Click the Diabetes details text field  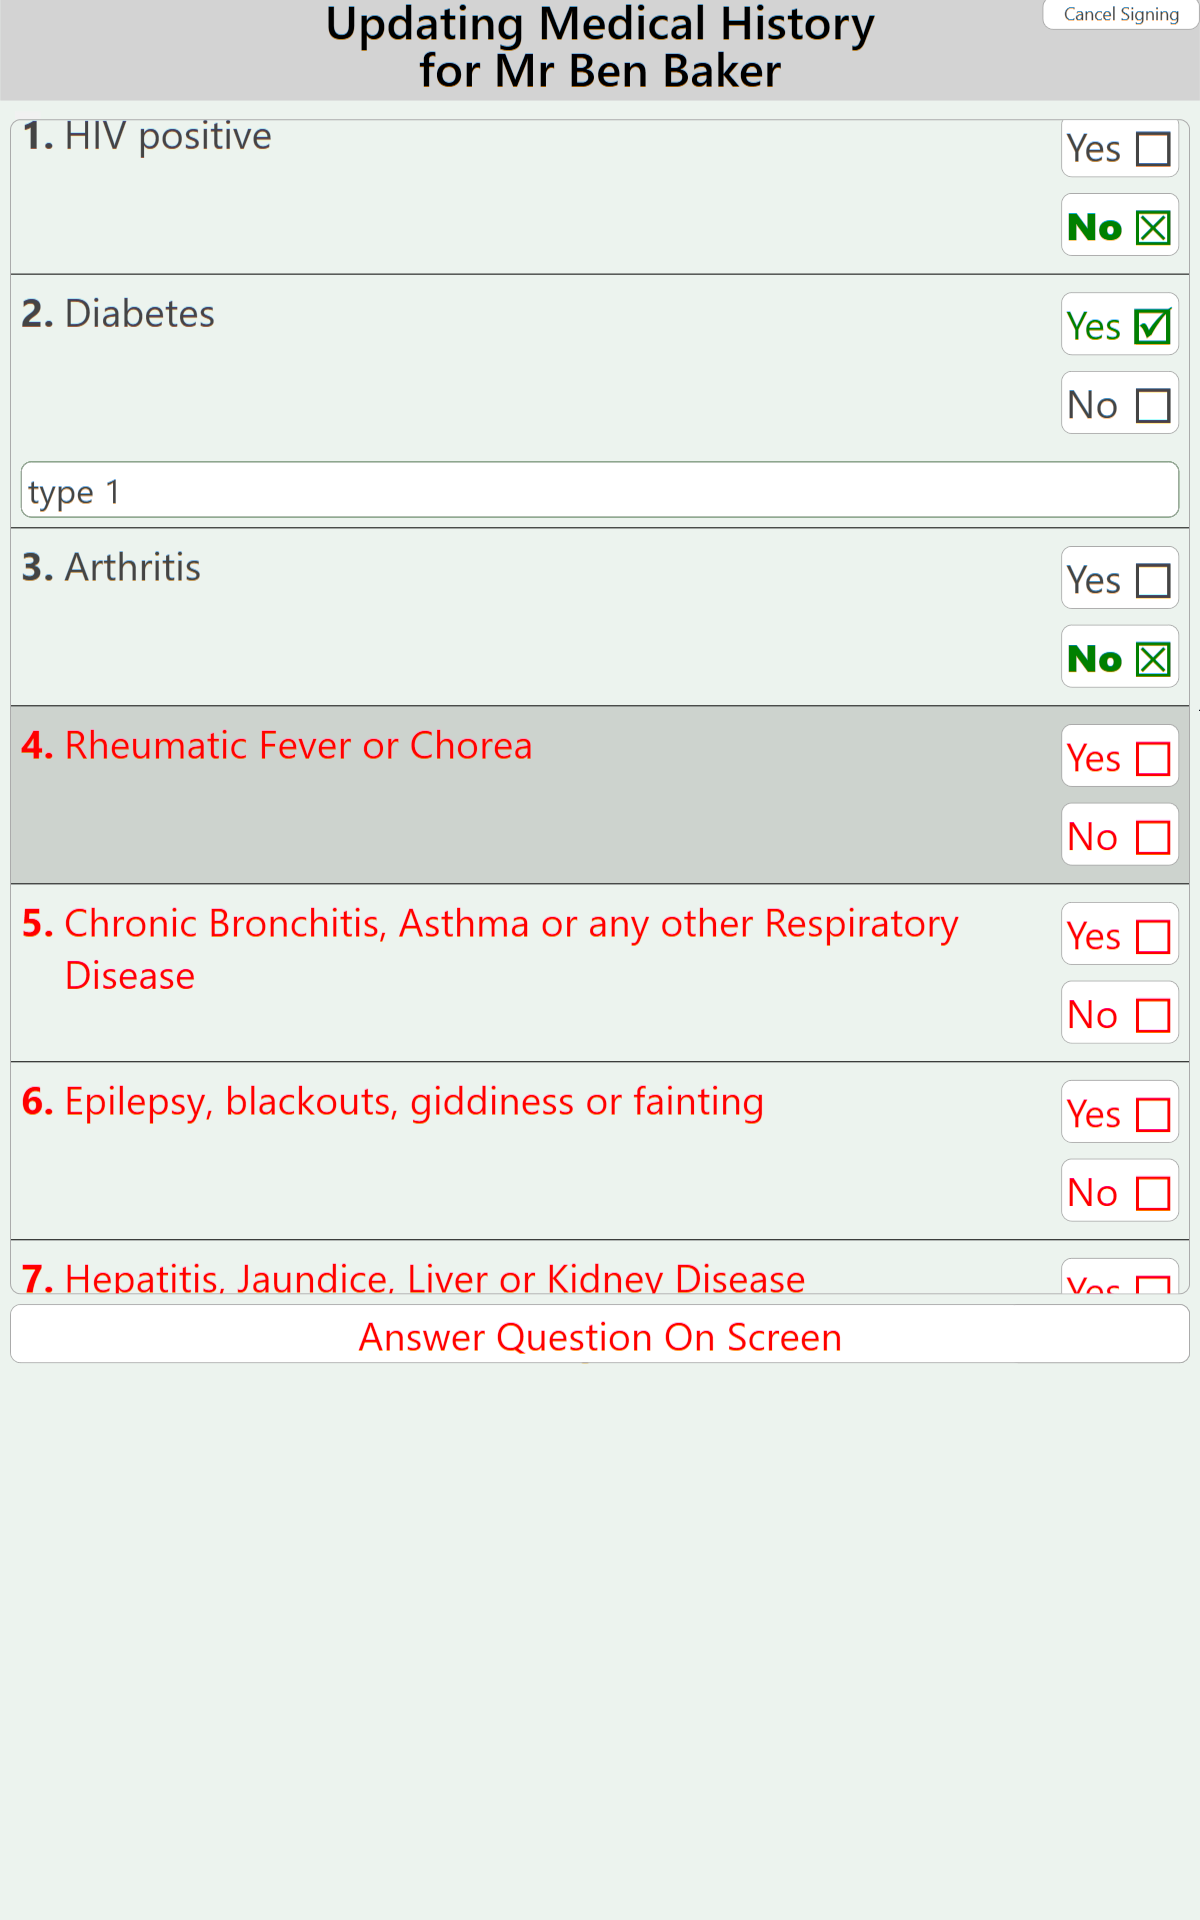click(600, 491)
